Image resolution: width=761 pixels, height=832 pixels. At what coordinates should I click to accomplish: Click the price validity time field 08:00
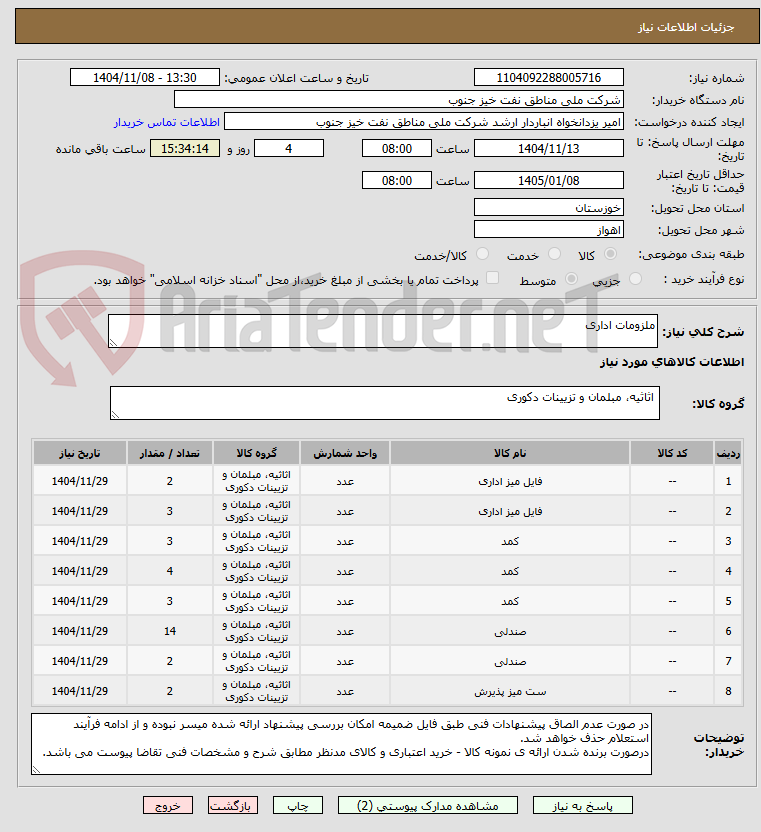pos(396,180)
